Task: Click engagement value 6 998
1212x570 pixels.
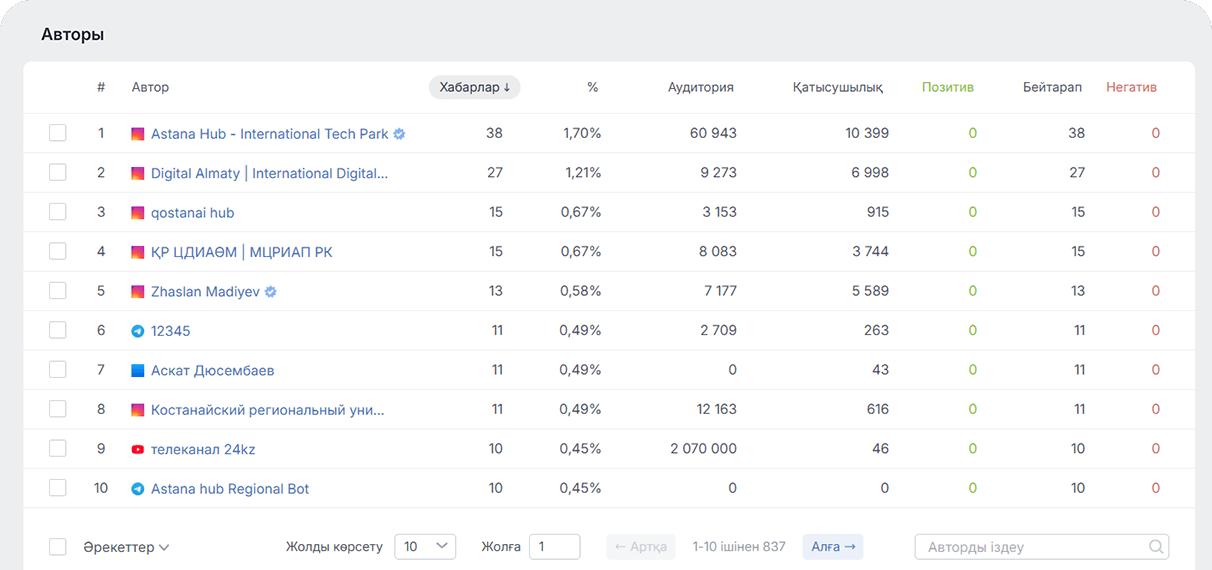Action: [870, 172]
